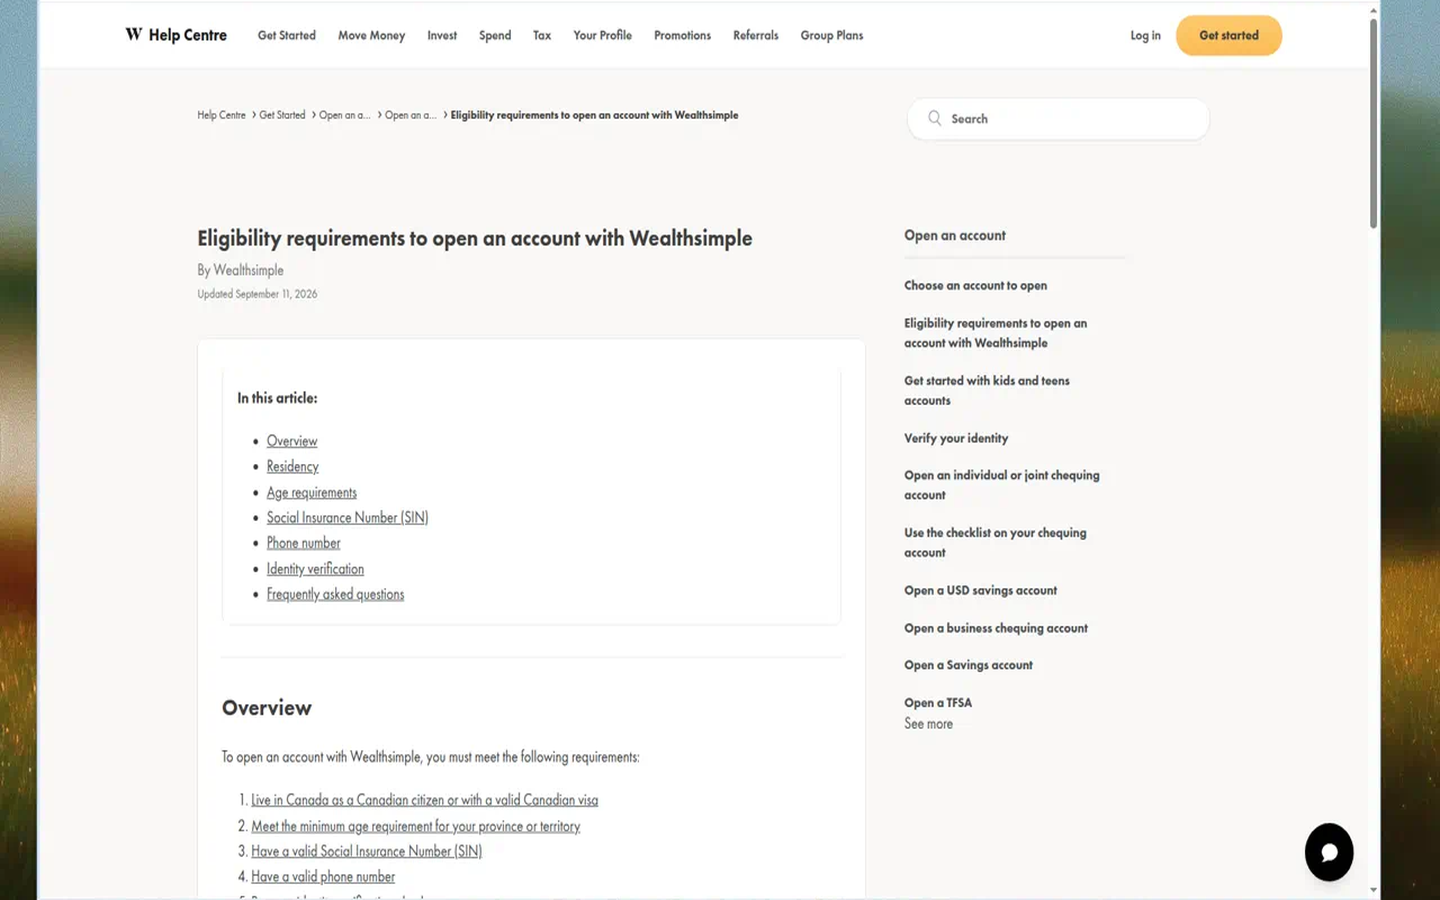Viewport: 1440px width, 900px height.
Task: Open 'Use the checklist on your chequing account'
Action: 995,542
